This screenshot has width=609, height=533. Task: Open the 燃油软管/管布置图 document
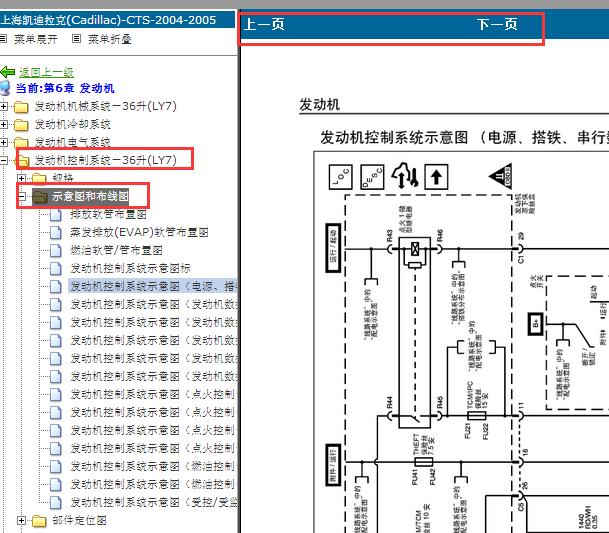point(116,250)
